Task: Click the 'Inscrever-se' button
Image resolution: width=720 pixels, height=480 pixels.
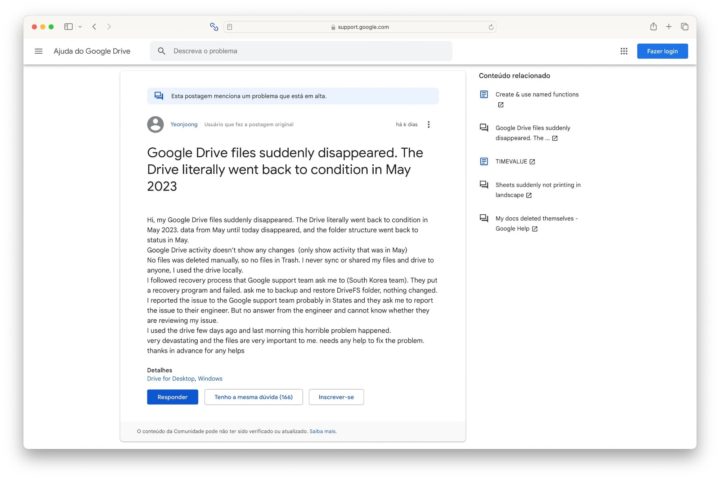Action: pyautogui.click(x=336, y=397)
